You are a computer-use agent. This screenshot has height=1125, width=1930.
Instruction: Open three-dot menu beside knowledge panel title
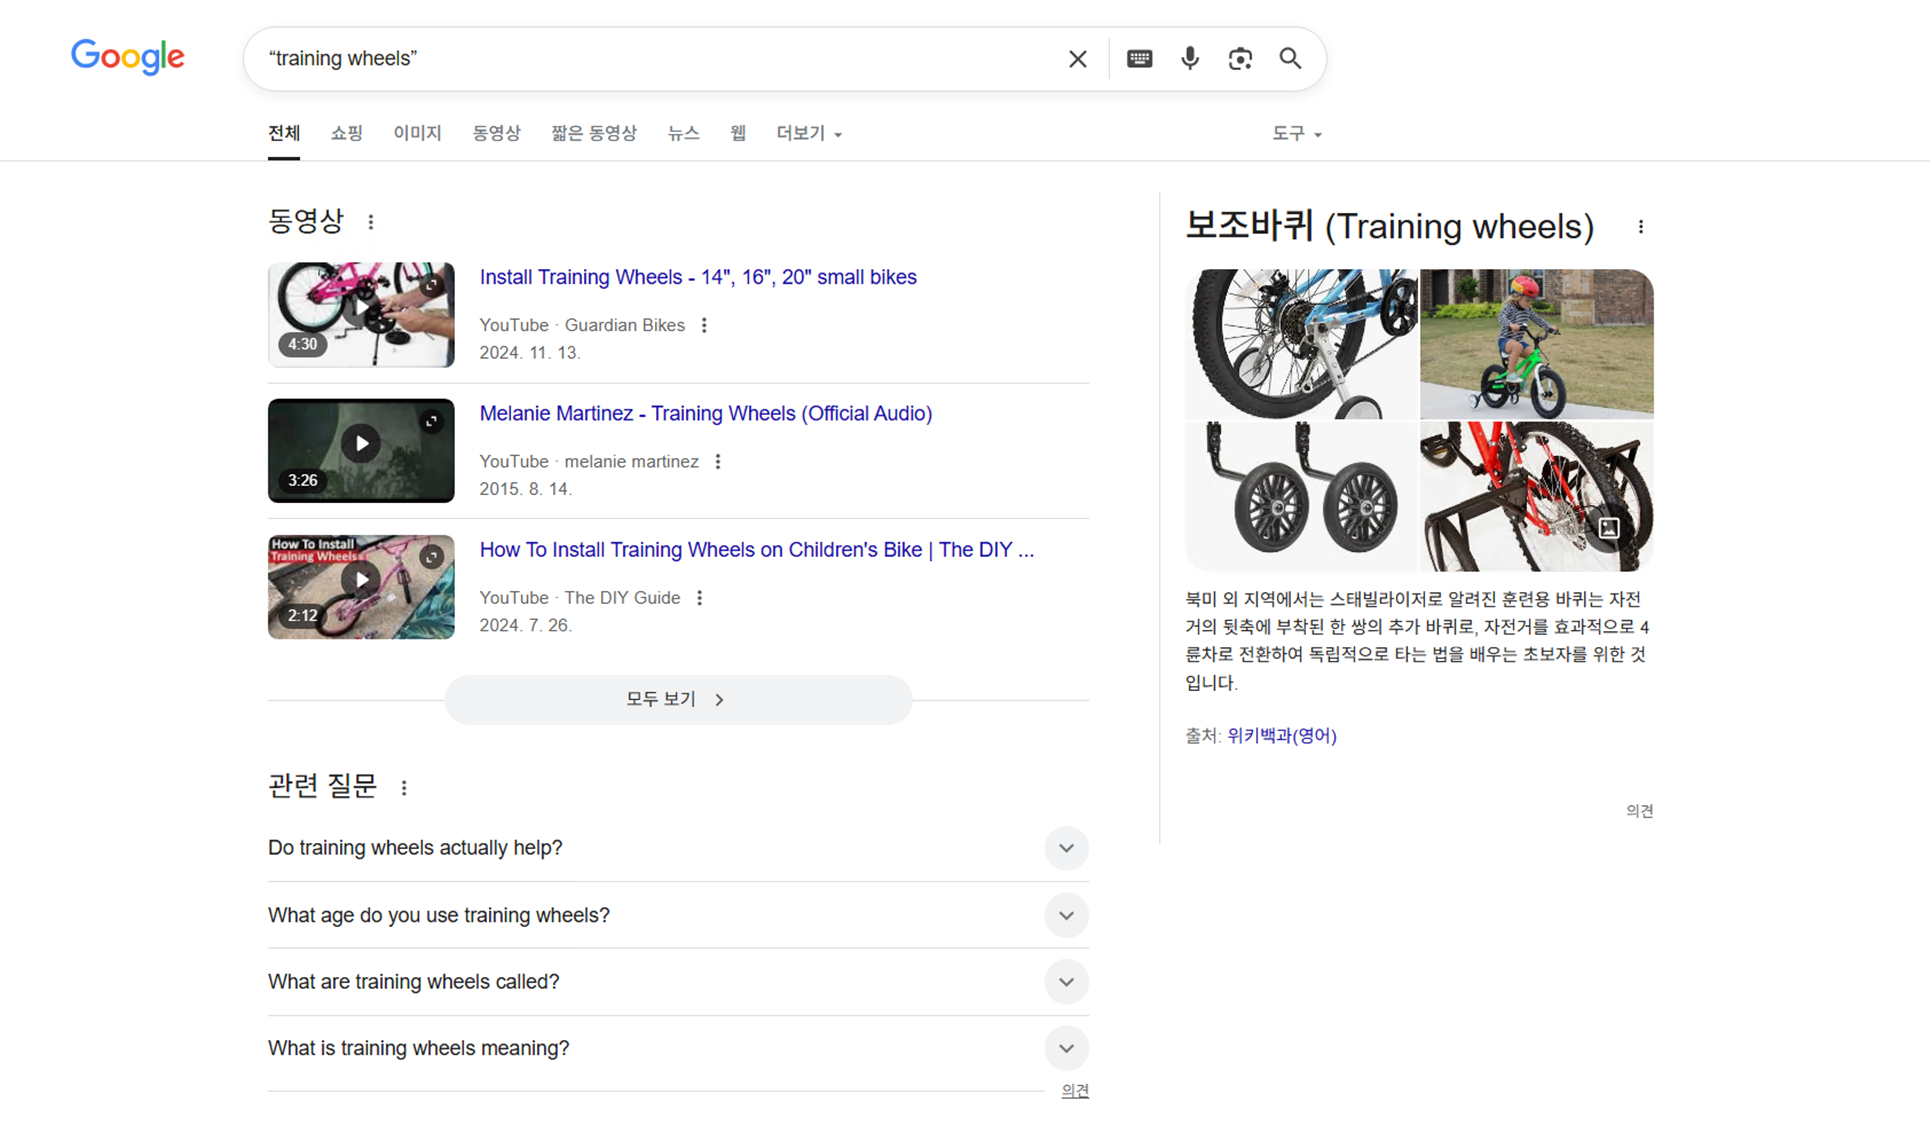point(1640,227)
